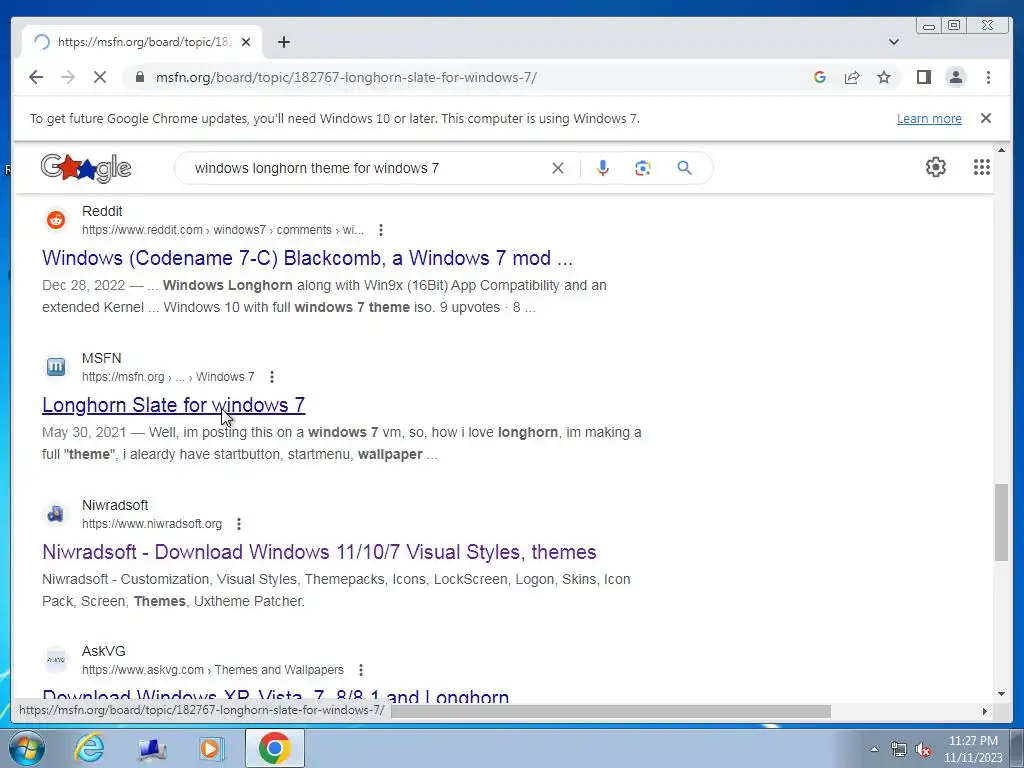Click the Google icon in address bar
This screenshot has width=1024, height=768.
820,77
